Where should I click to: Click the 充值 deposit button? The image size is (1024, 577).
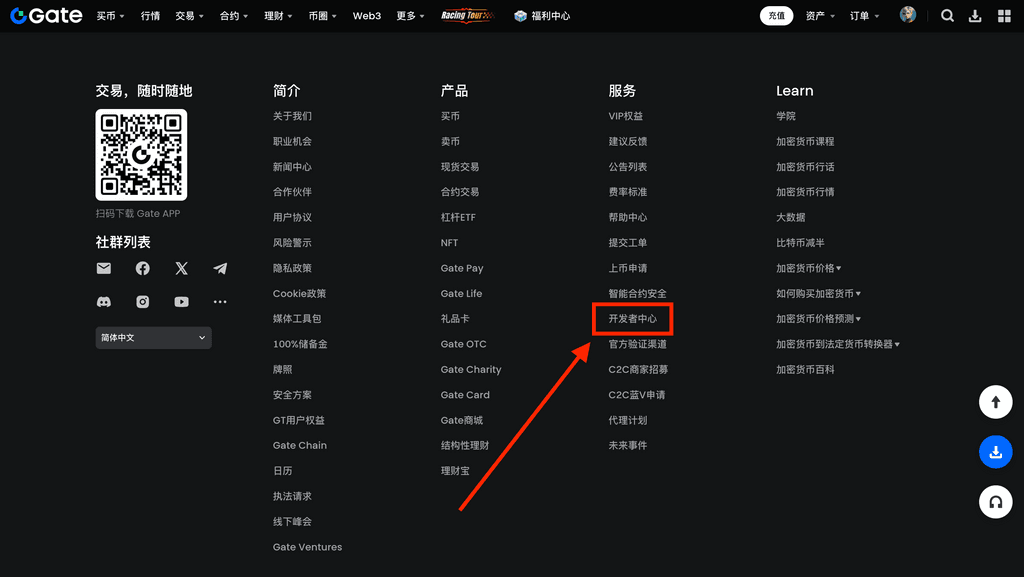click(776, 16)
